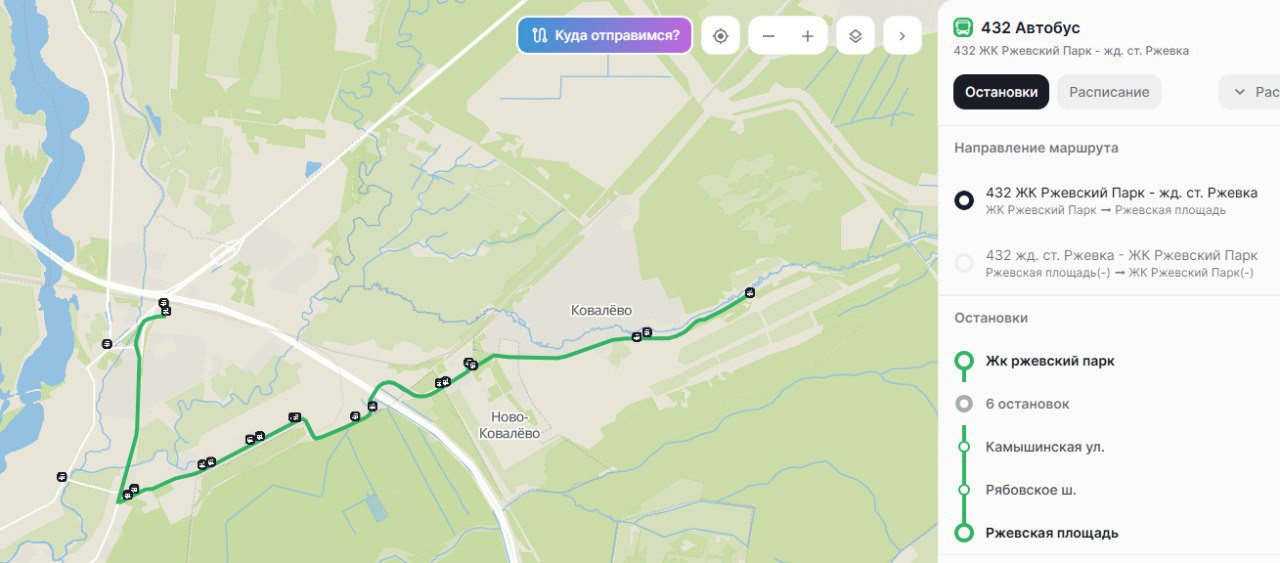Click the locate me target icon
Image resolution: width=1280 pixels, height=563 pixels.
pyautogui.click(x=720, y=36)
